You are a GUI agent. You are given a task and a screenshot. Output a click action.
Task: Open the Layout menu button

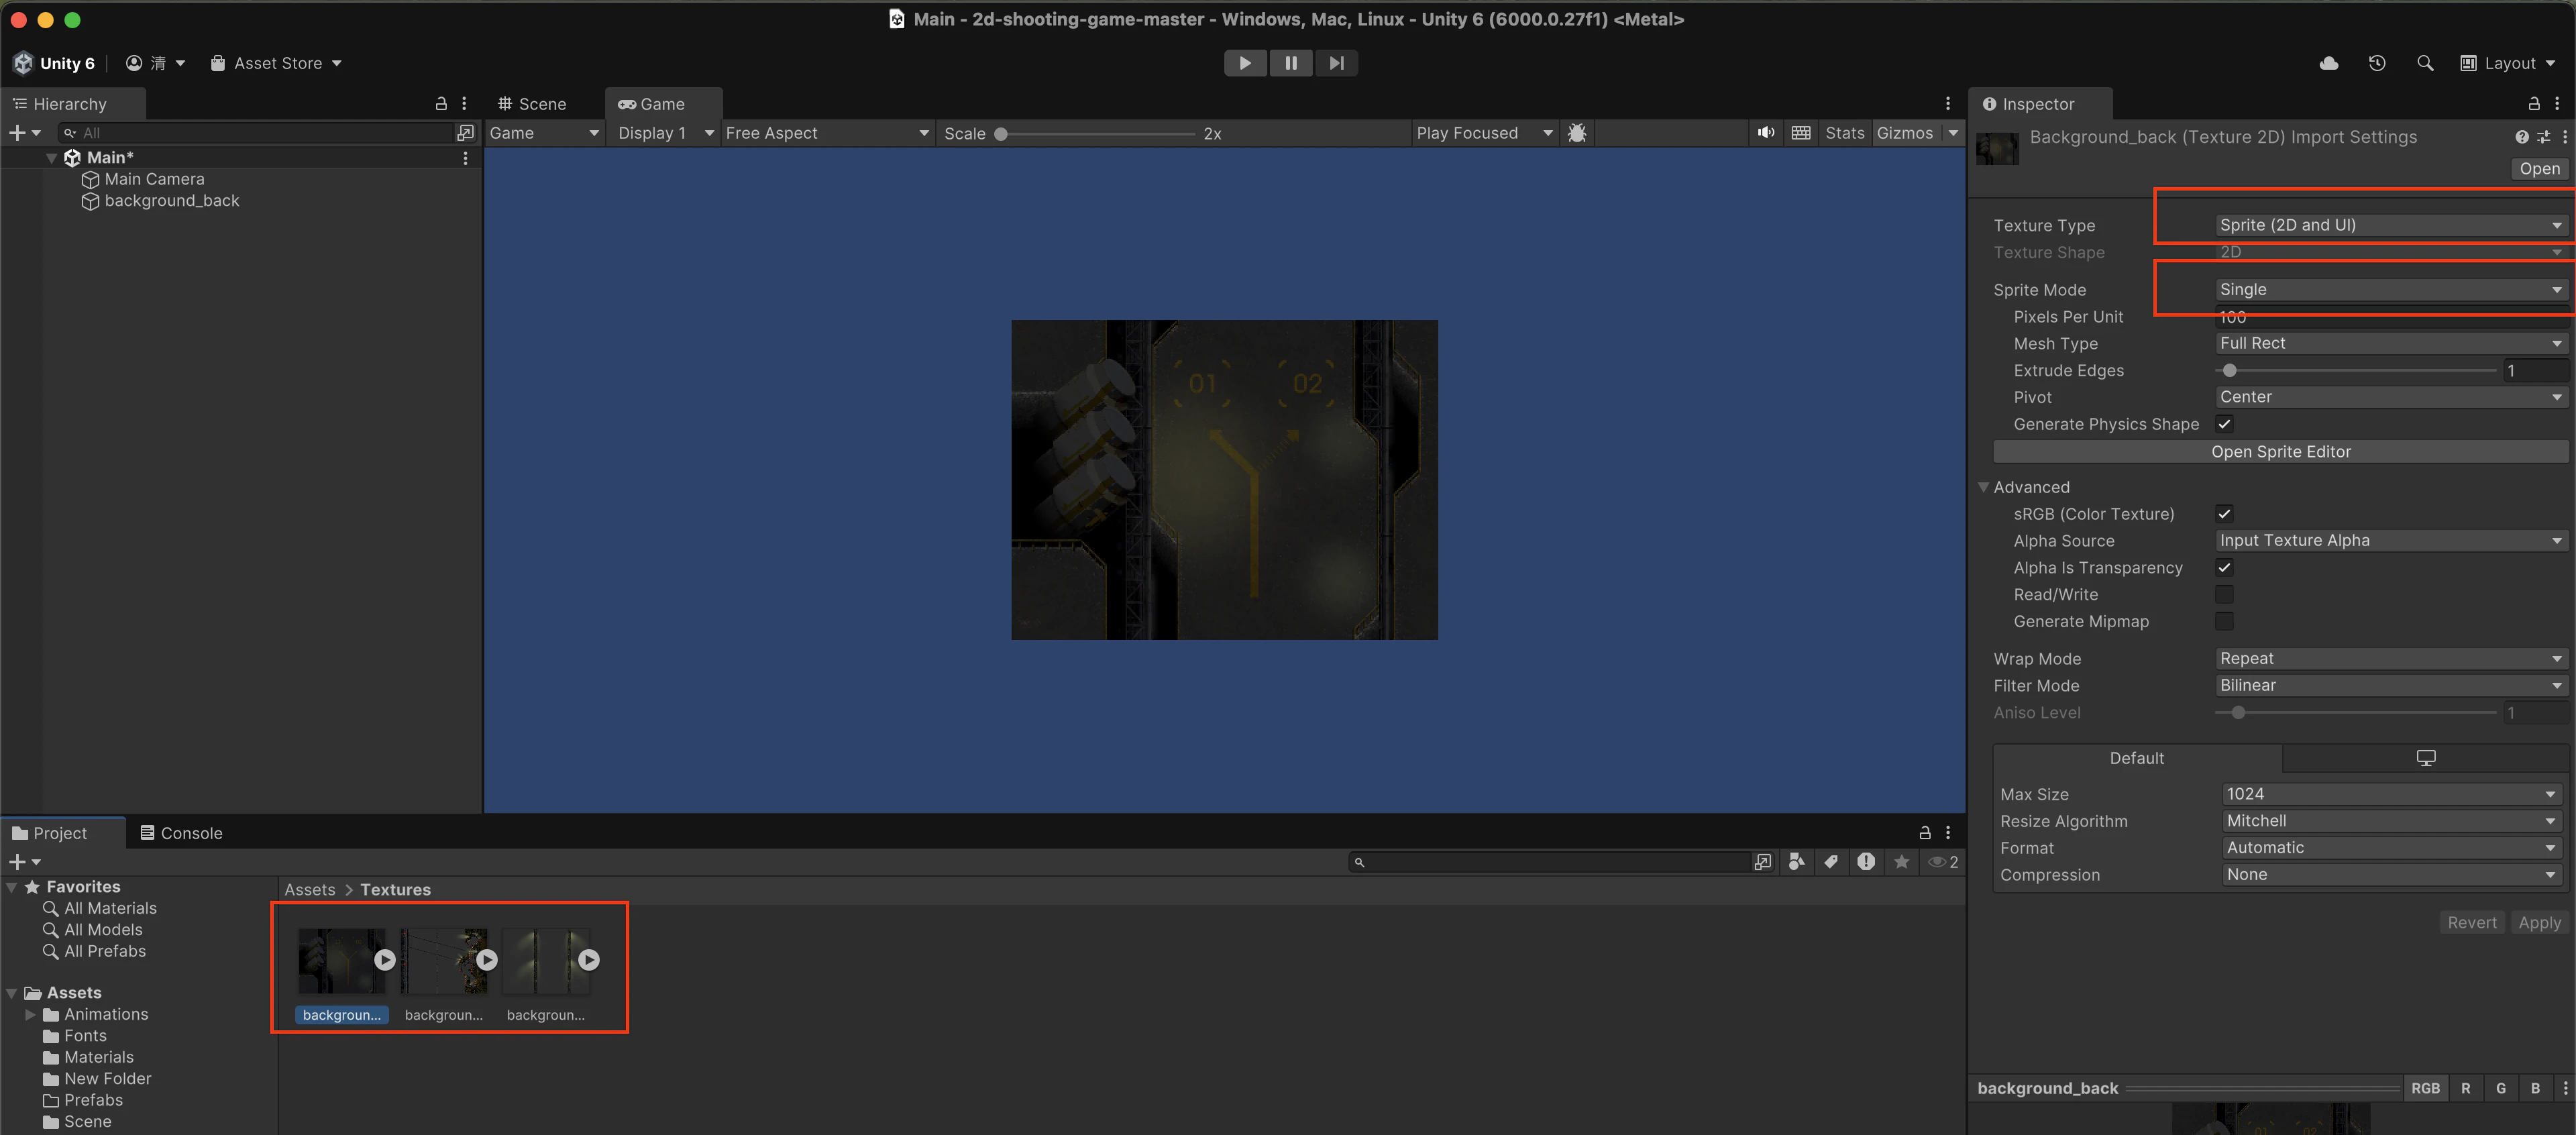coord(2507,63)
